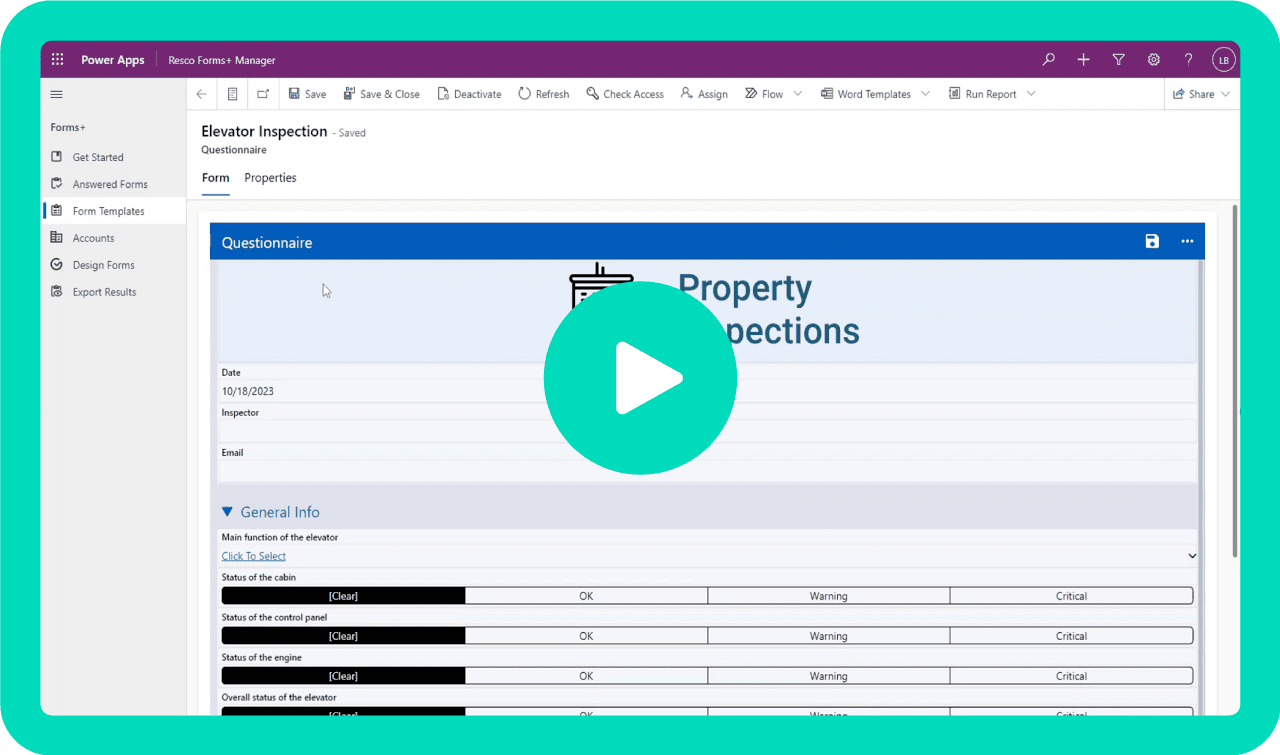Click the form record page icon
This screenshot has width=1280, height=755.
pyautogui.click(x=232, y=94)
